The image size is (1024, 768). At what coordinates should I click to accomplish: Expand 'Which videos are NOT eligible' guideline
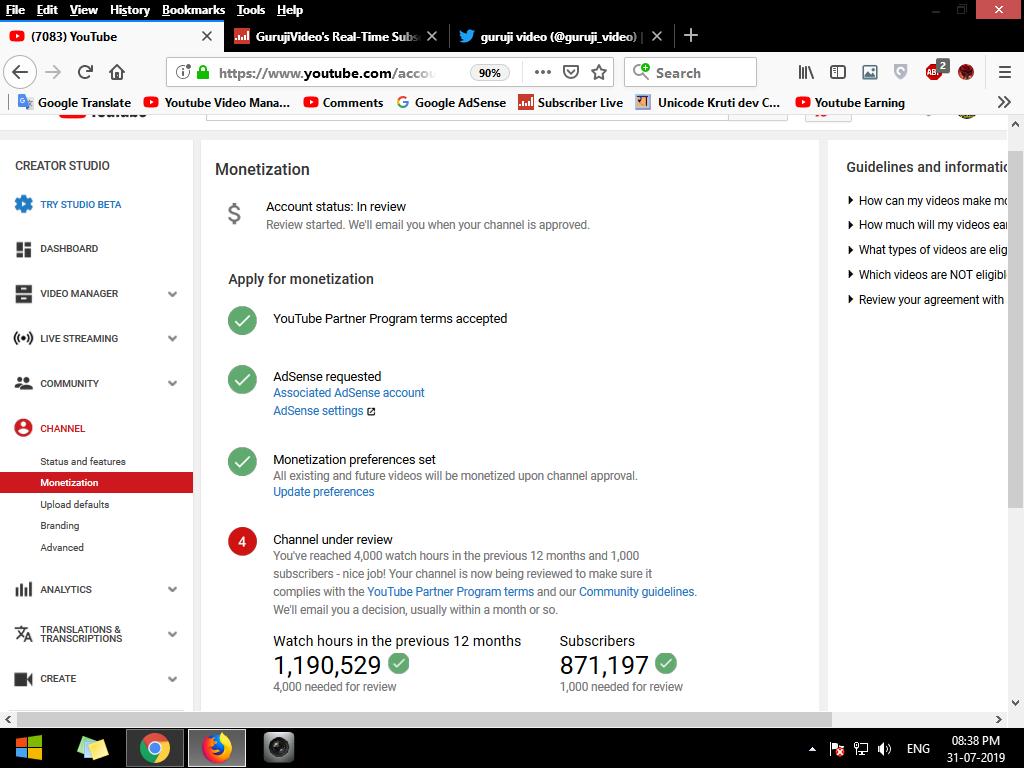pyautogui.click(x=927, y=274)
